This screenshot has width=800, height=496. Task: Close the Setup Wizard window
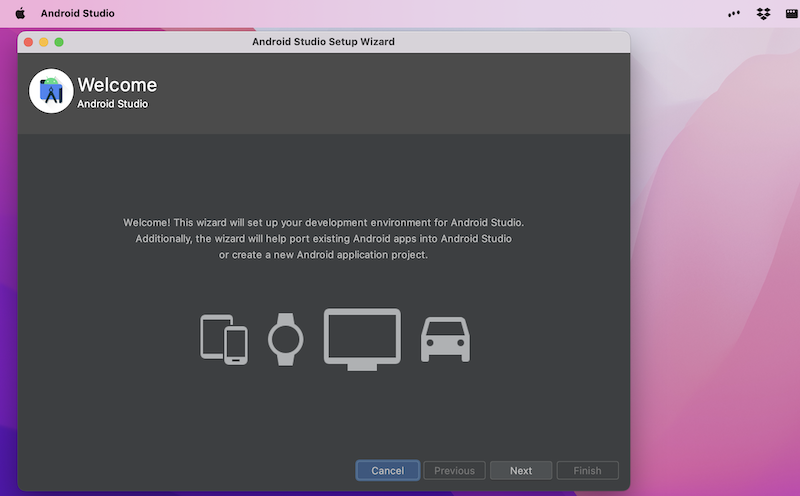pos(28,42)
